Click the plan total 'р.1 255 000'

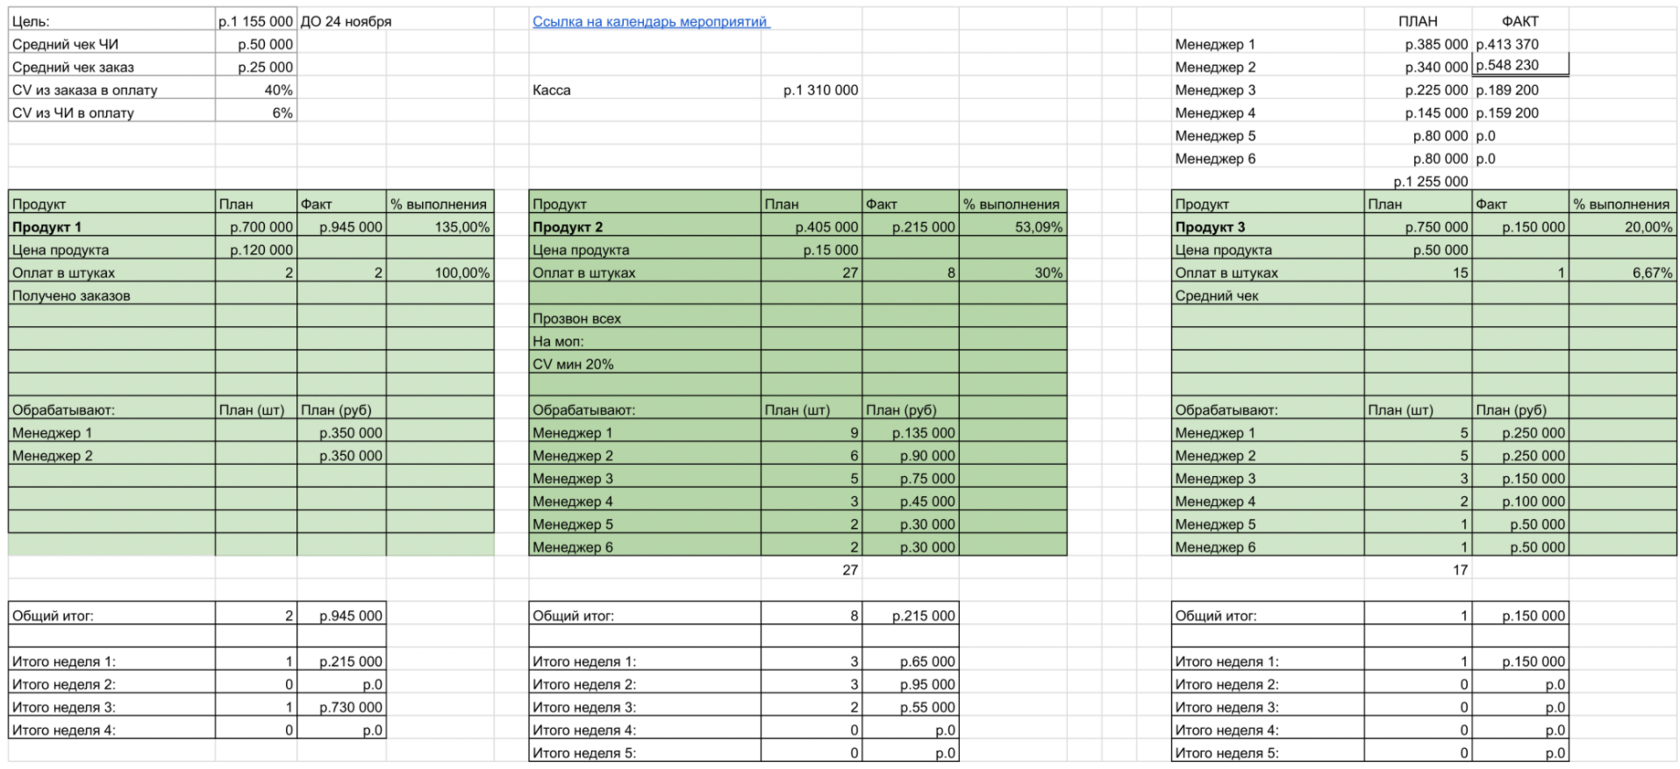click(1418, 181)
